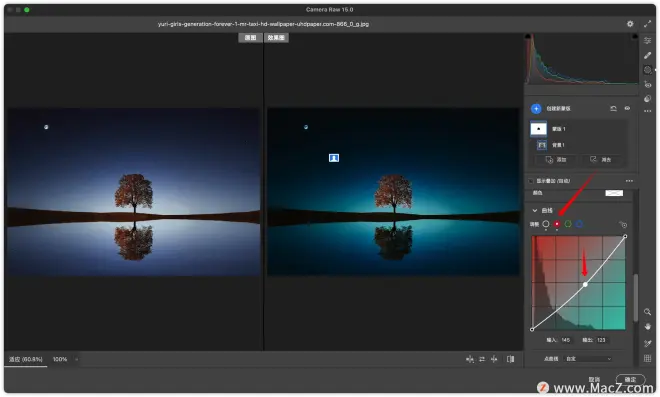
Task: Toggle mask visibility eye icon
Action: [x=627, y=109]
